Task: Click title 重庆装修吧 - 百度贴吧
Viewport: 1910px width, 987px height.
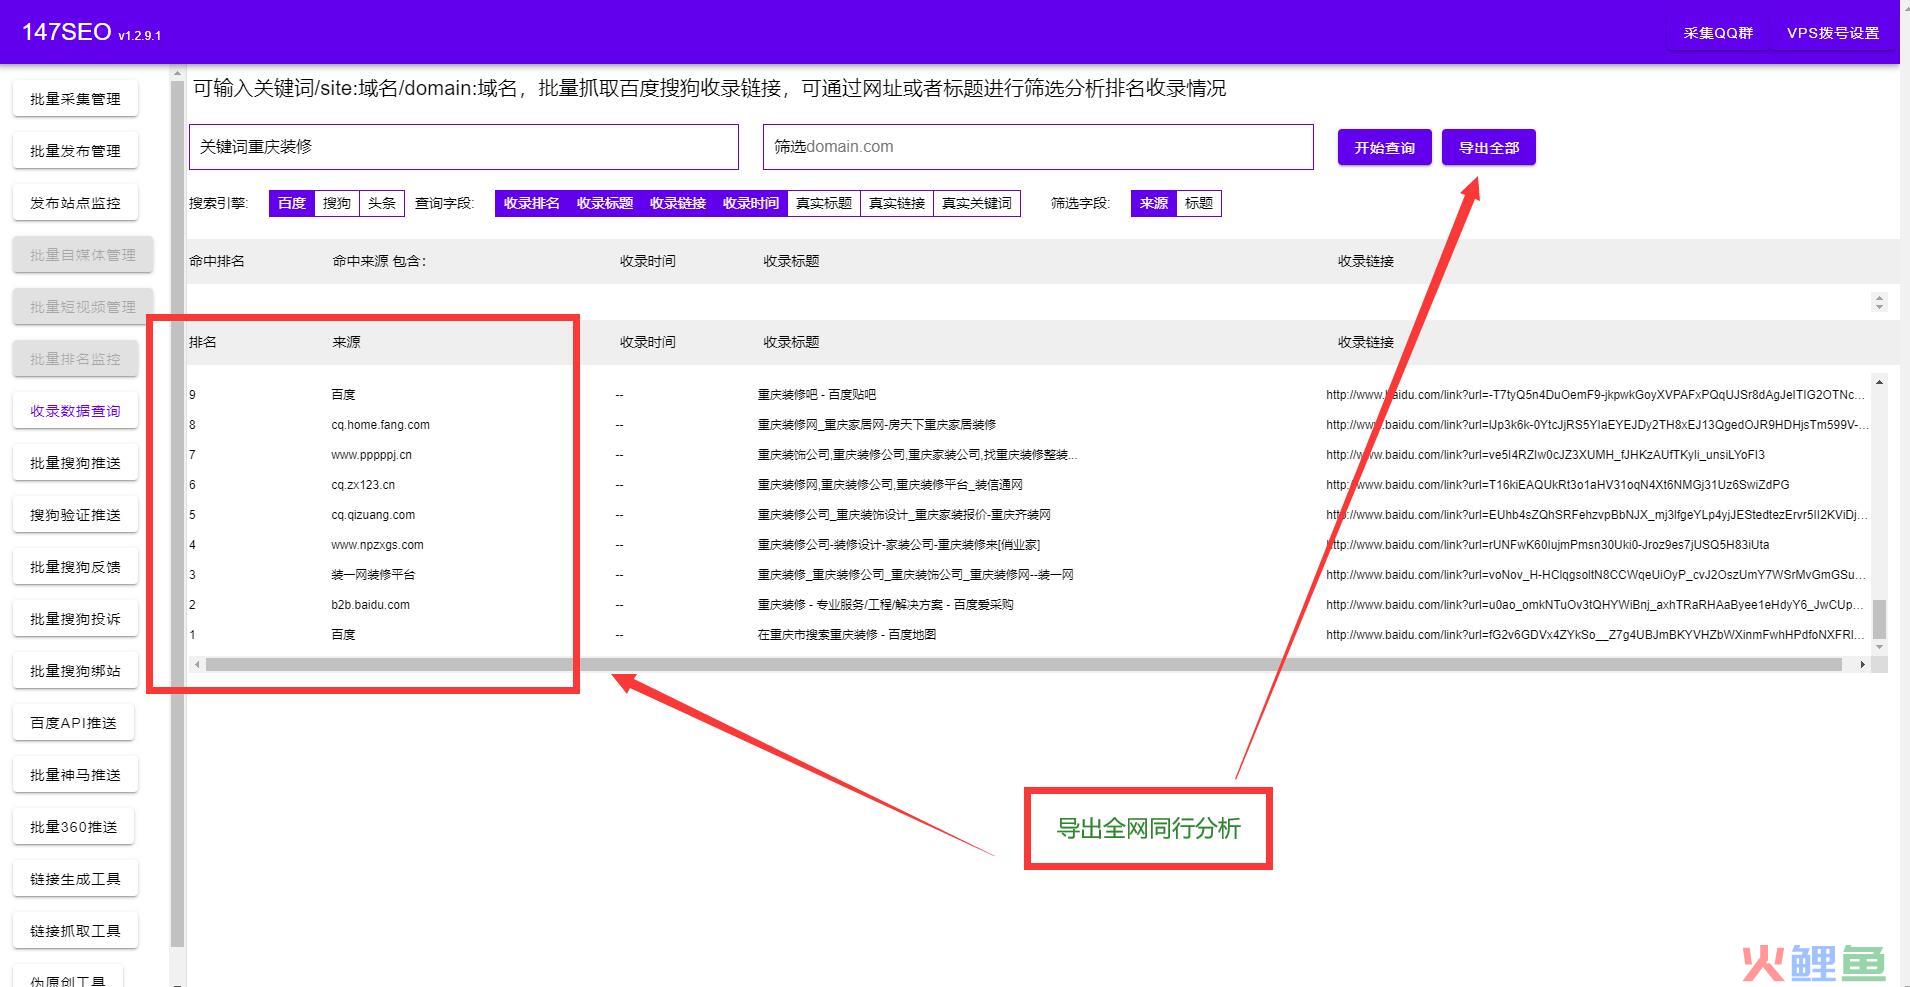Action: (x=816, y=395)
